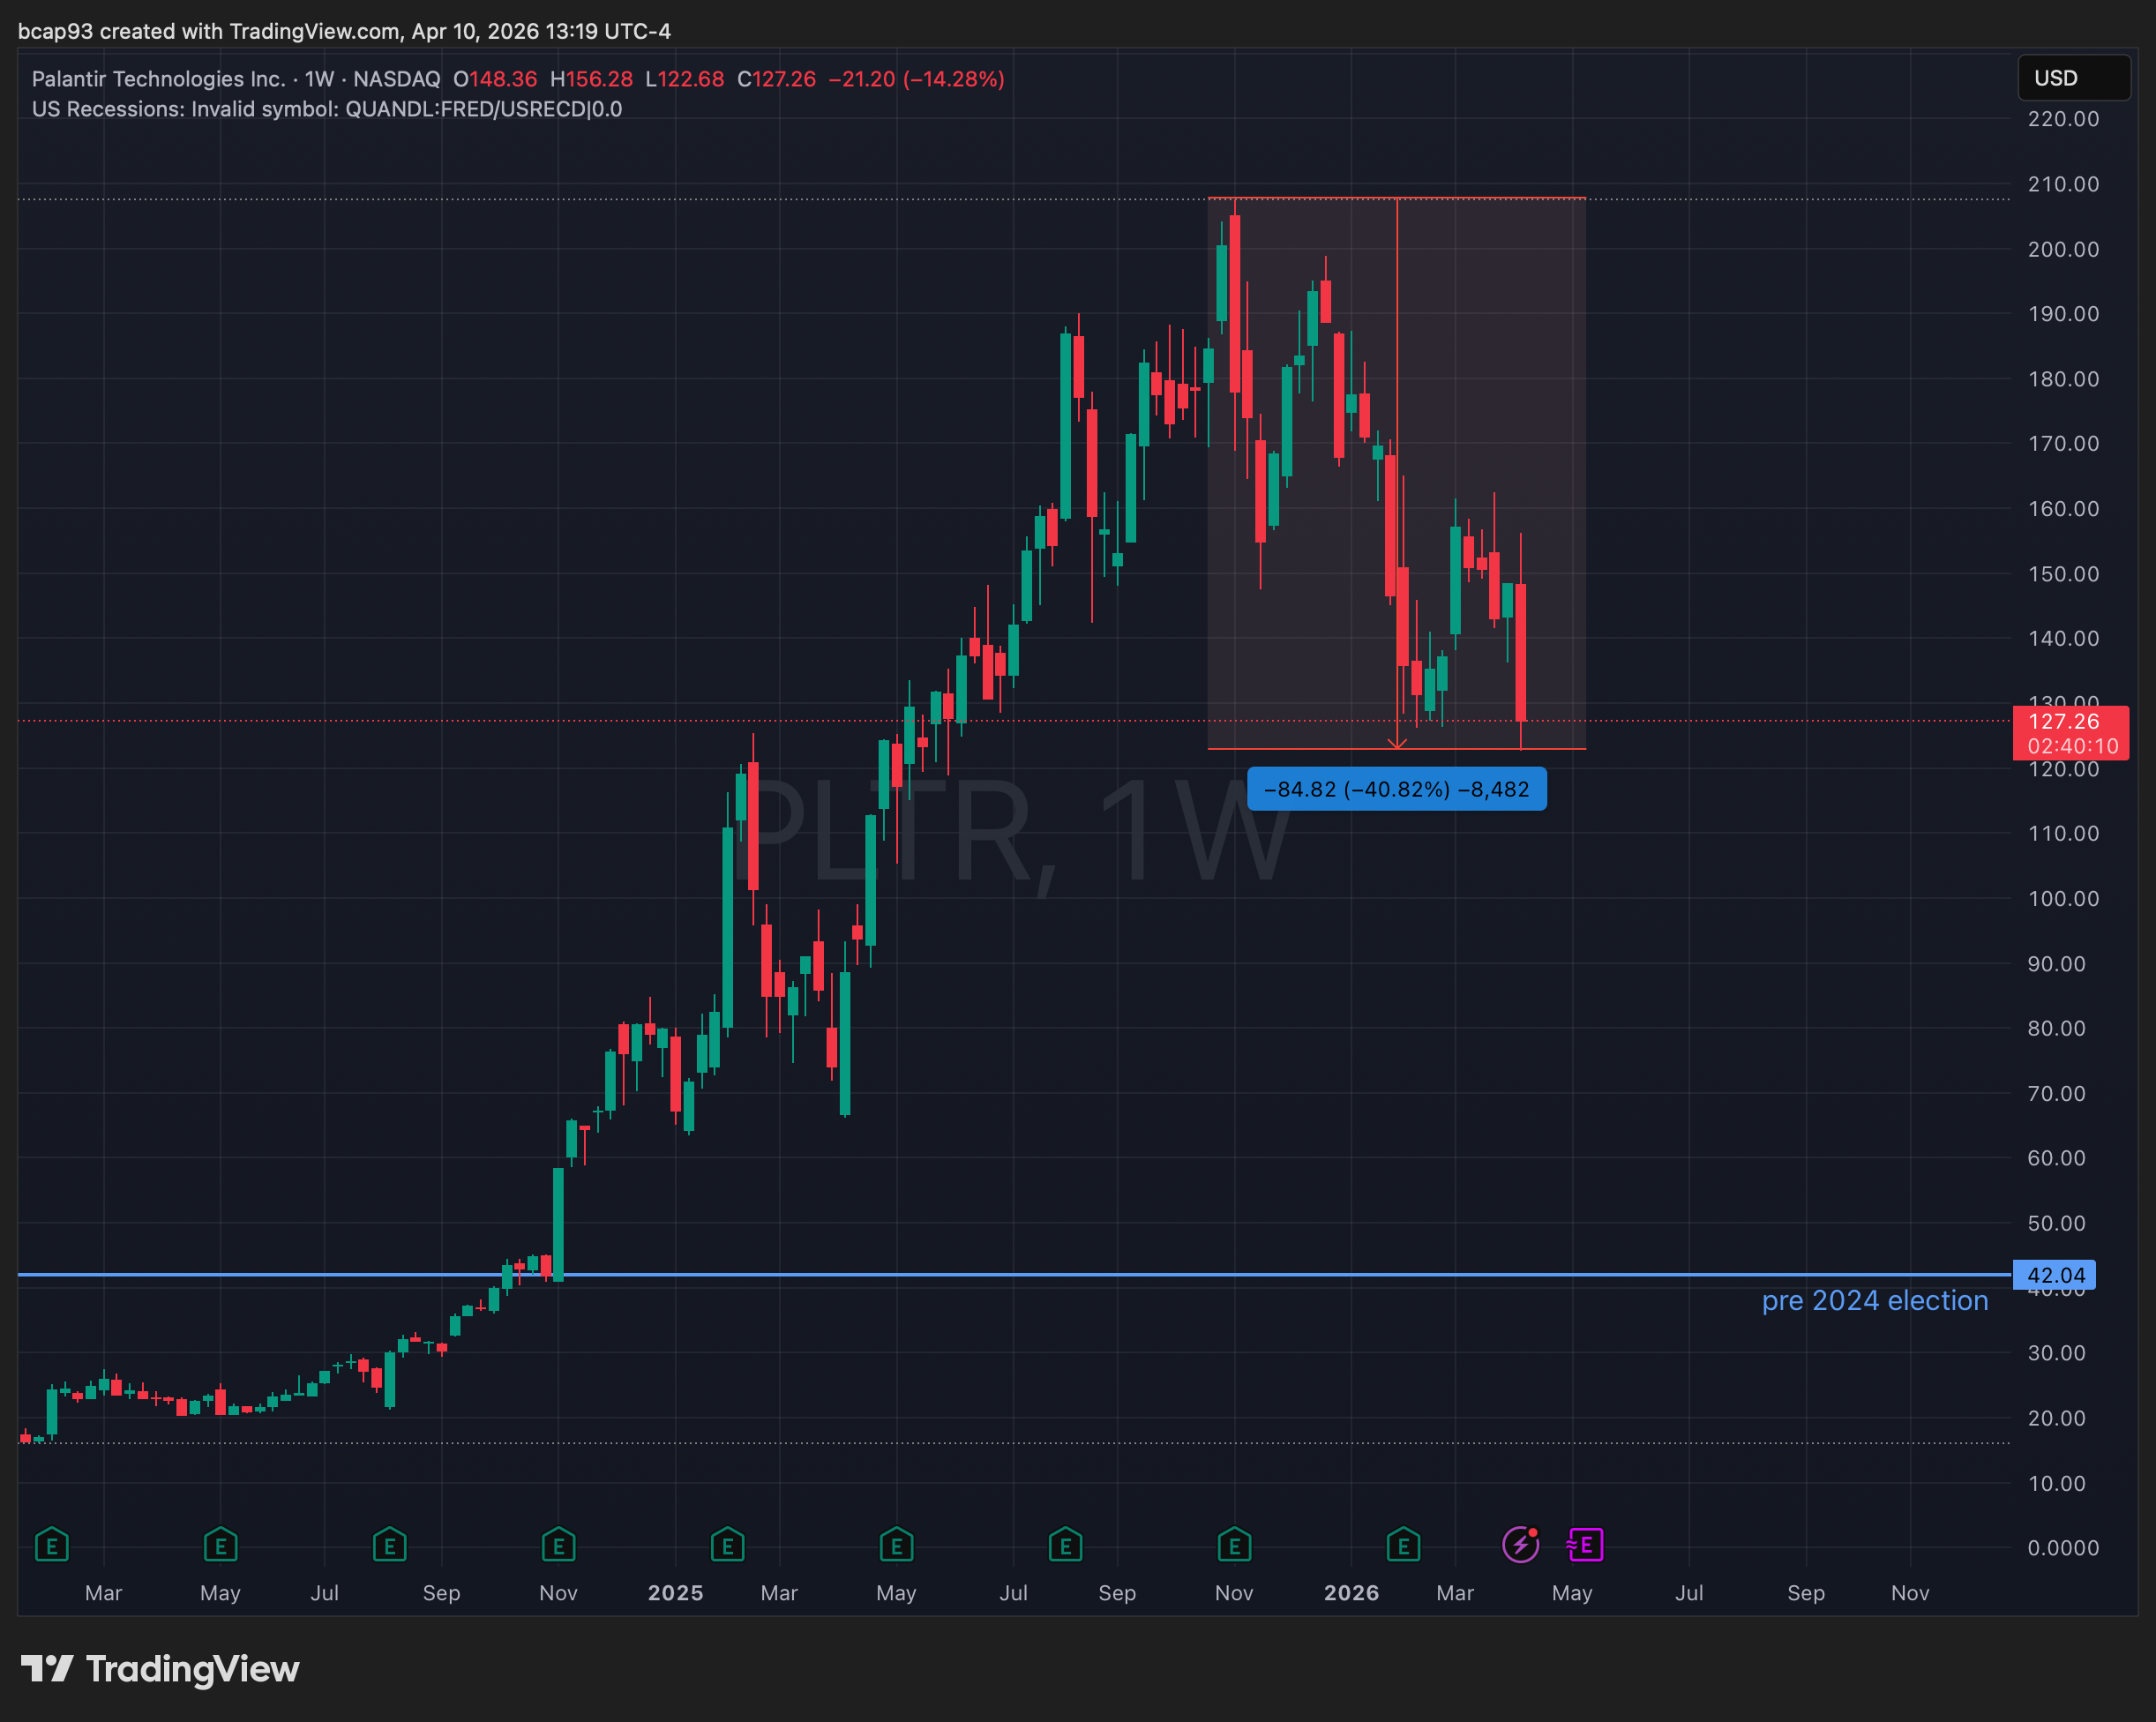
Task: Click the 180.00 price scale label
Action: (2063, 379)
